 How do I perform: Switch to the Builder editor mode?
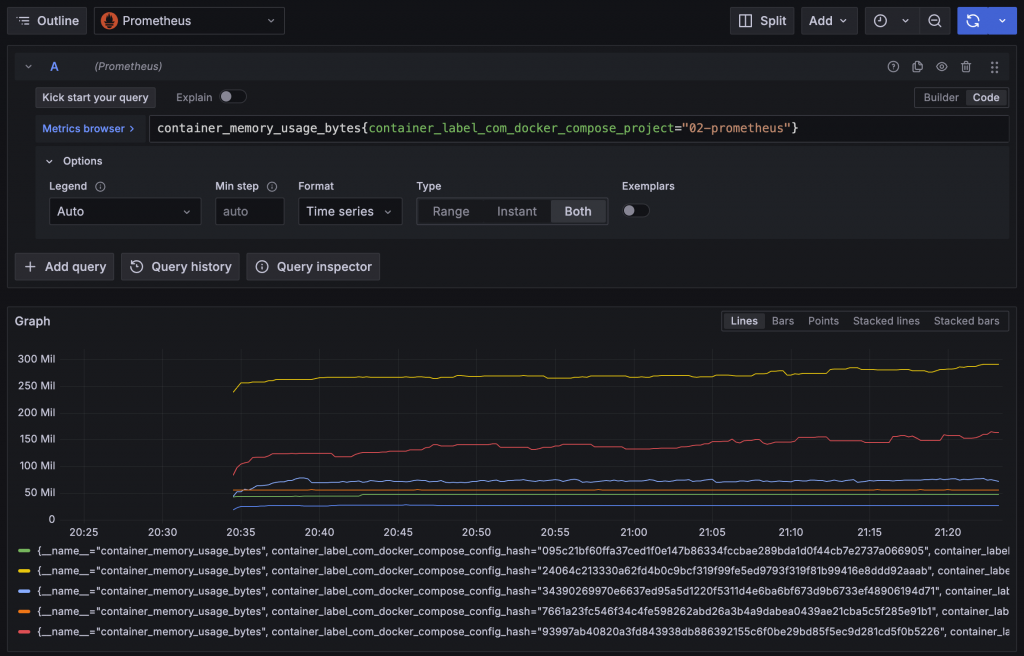click(940, 97)
